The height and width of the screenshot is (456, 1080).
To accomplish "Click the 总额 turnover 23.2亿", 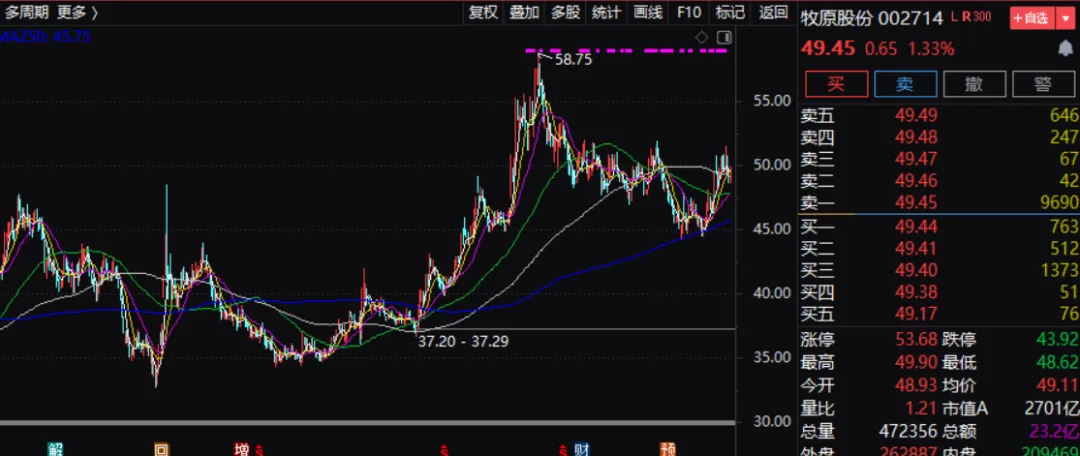I will (1054, 431).
